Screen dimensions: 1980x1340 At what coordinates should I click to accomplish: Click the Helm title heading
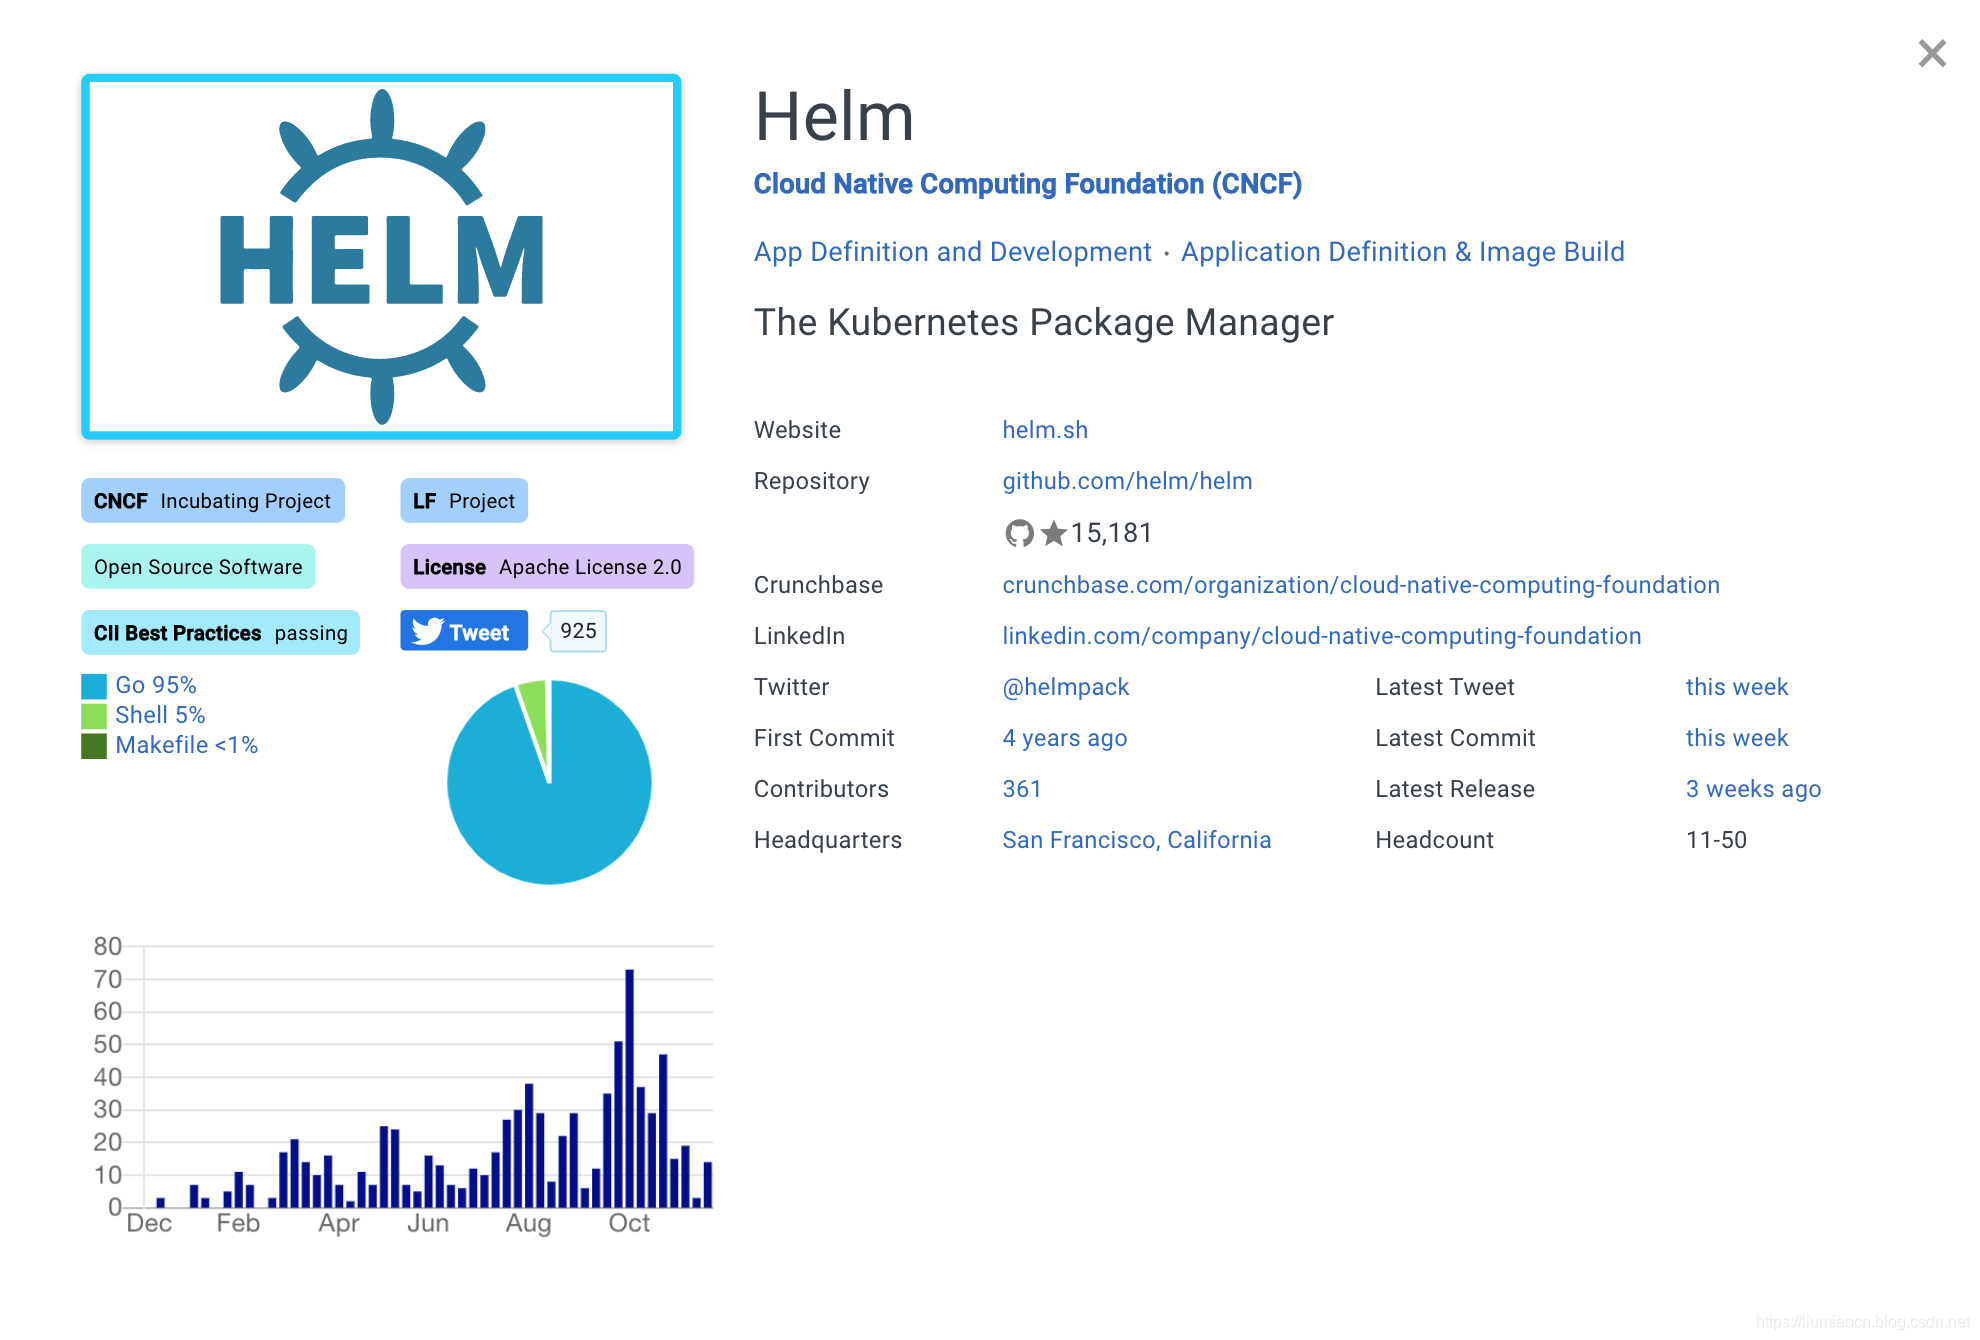834,117
